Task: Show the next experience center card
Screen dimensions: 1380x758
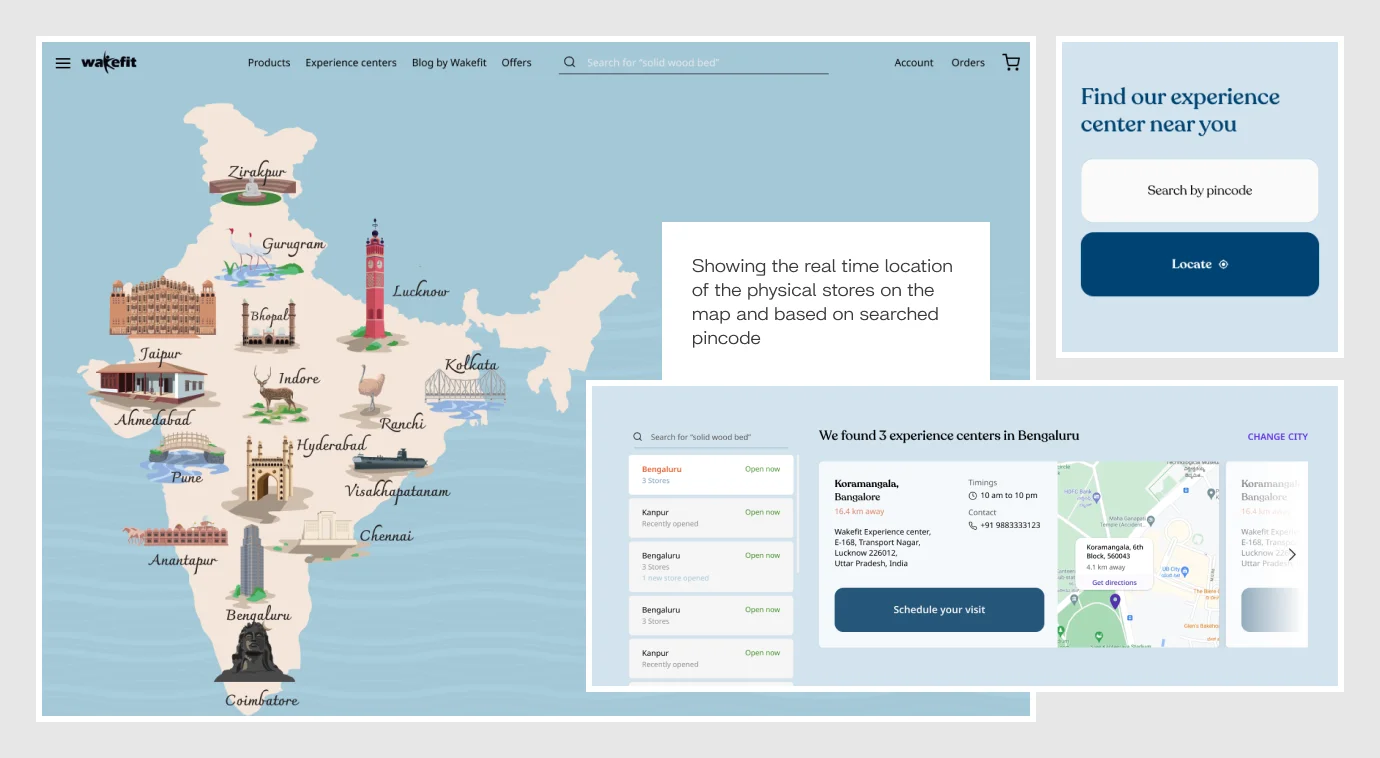Action: coord(1292,554)
